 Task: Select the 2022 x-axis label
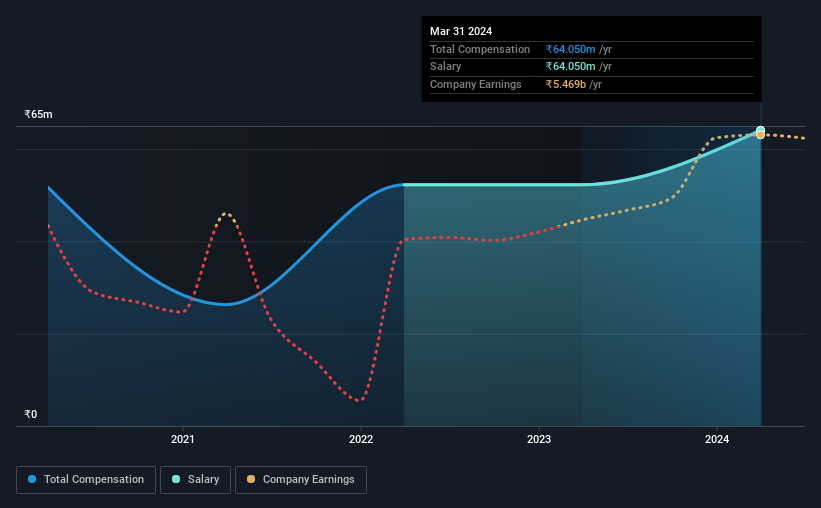point(361,439)
